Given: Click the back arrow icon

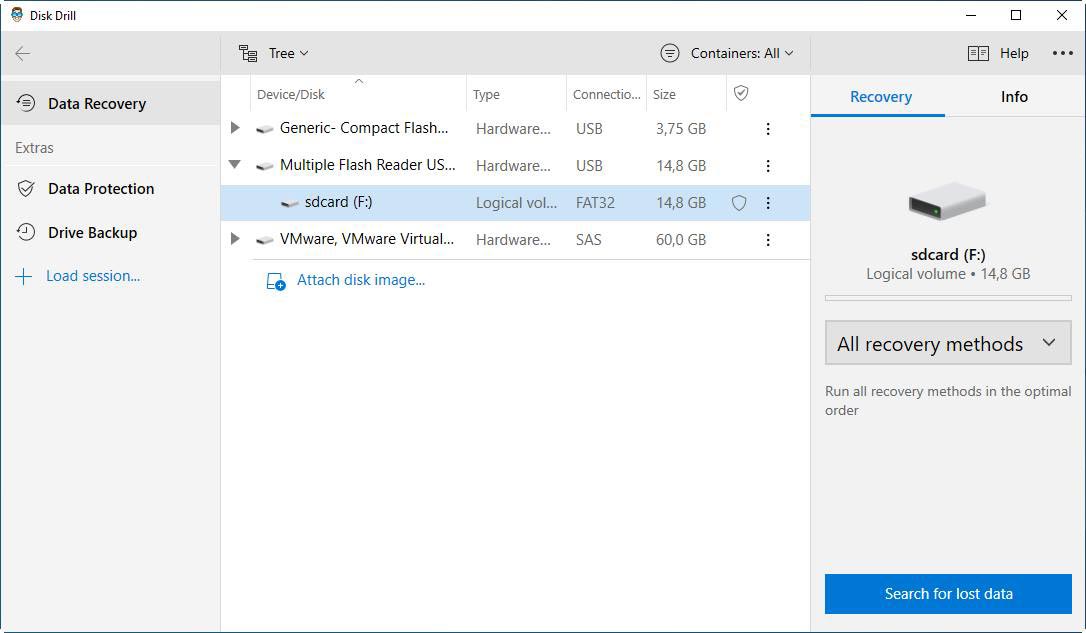Looking at the screenshot, I should click(x=23, y=53).
